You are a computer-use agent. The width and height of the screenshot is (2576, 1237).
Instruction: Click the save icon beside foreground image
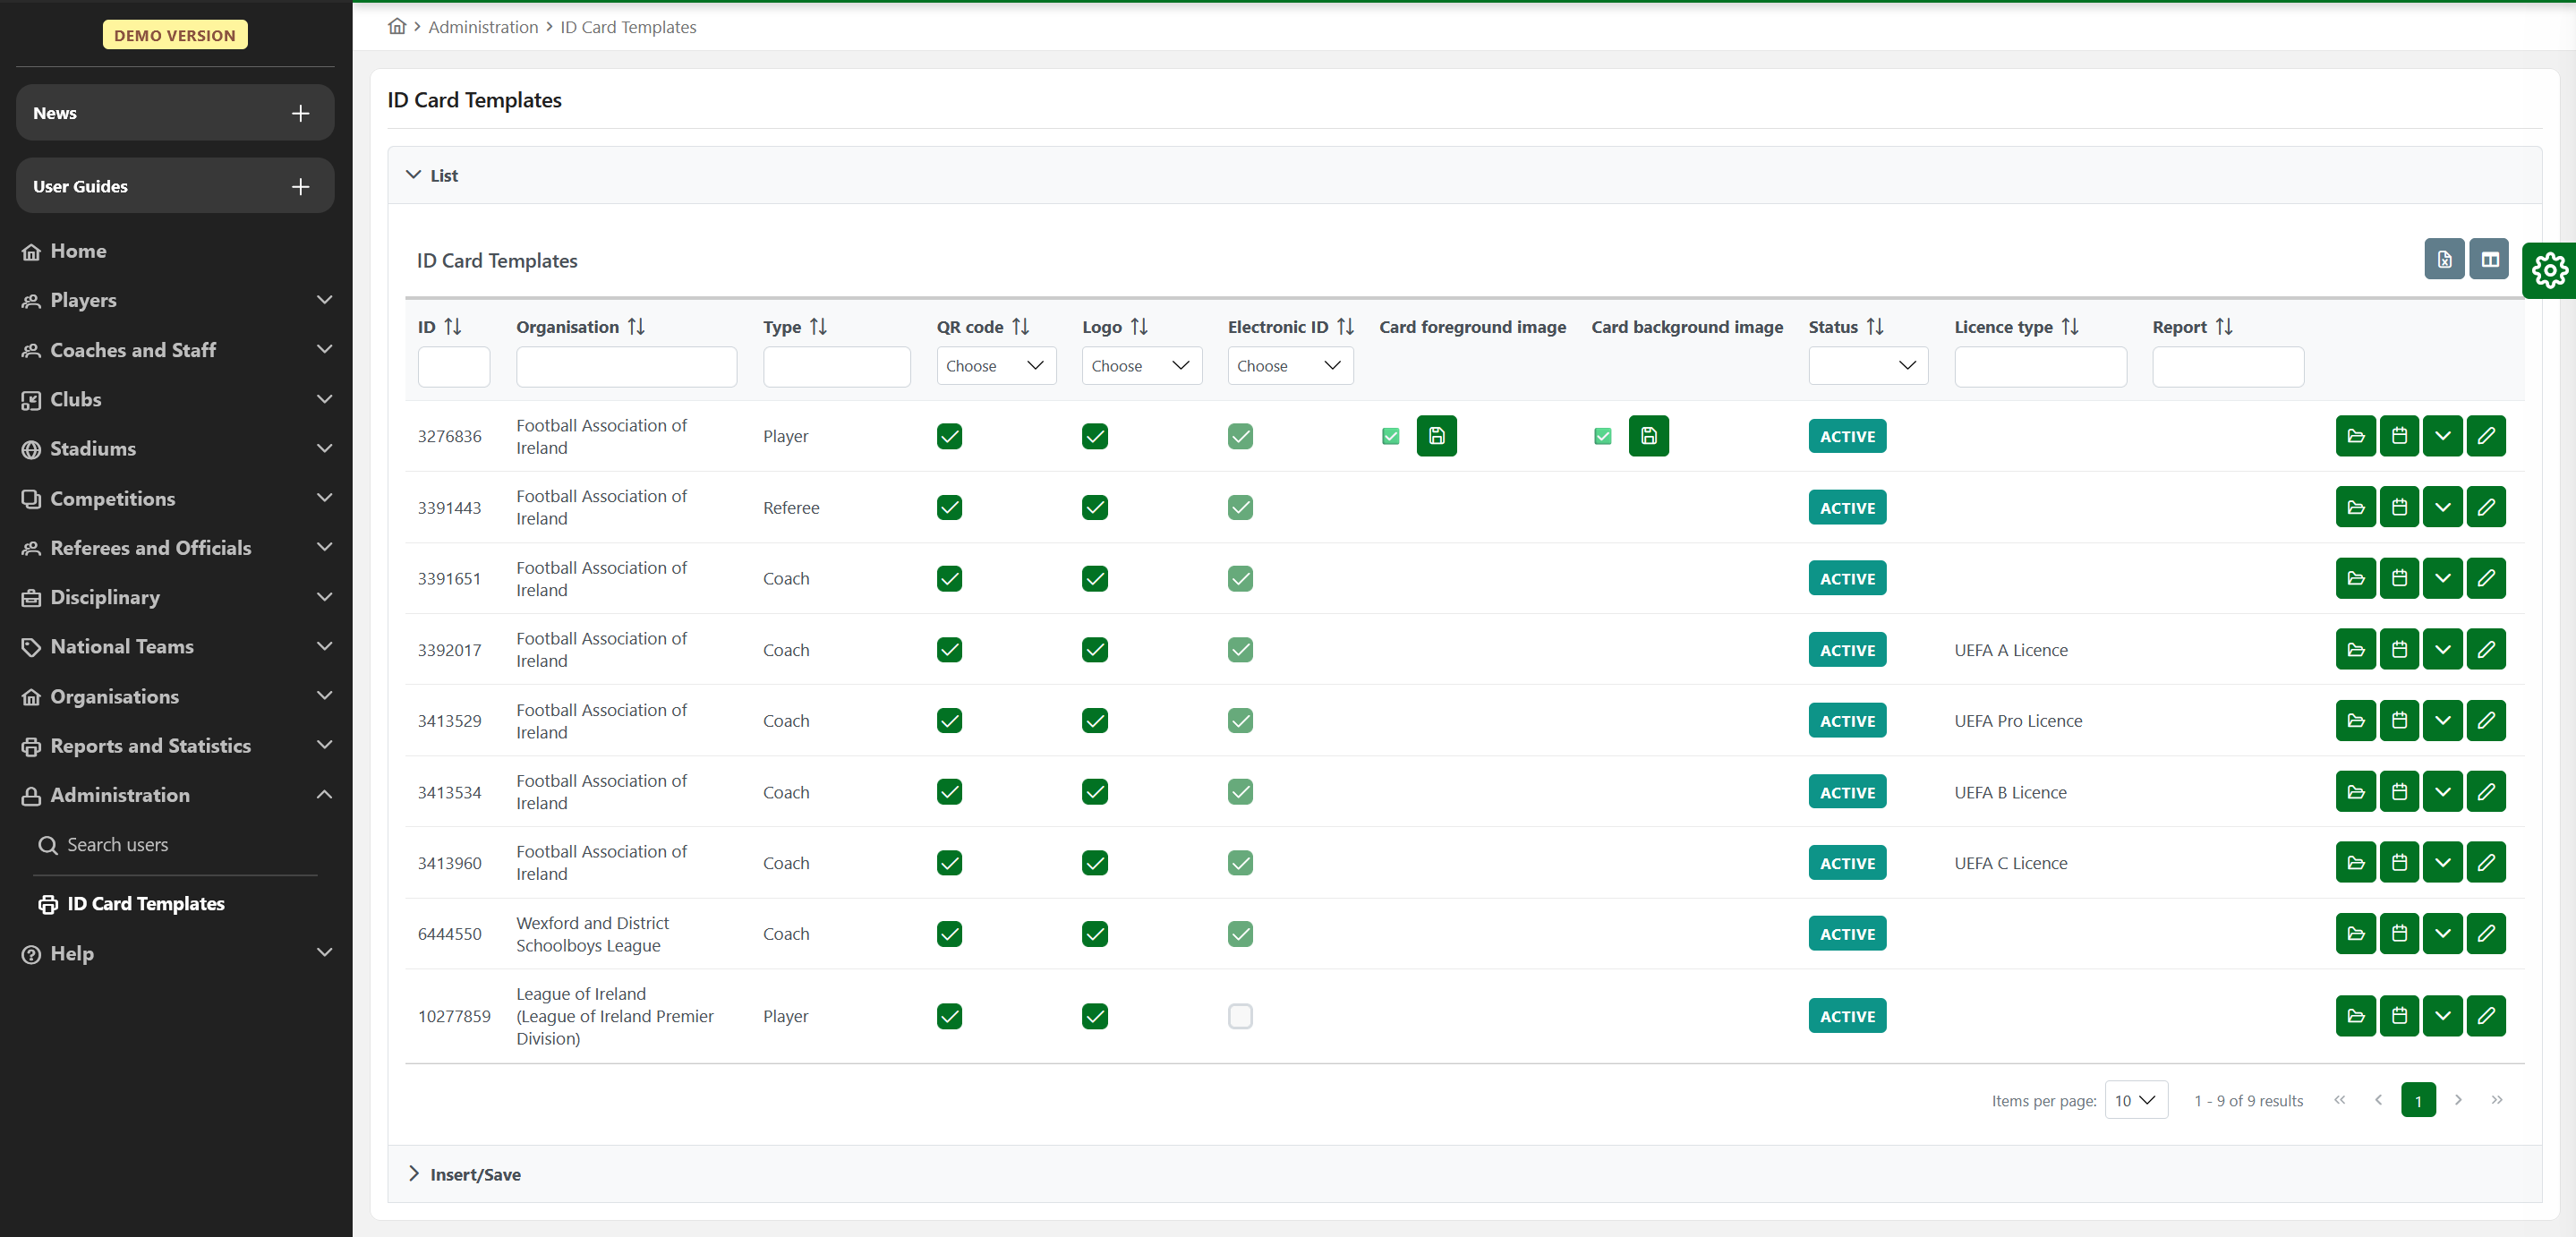click(x=1436, y=436)
